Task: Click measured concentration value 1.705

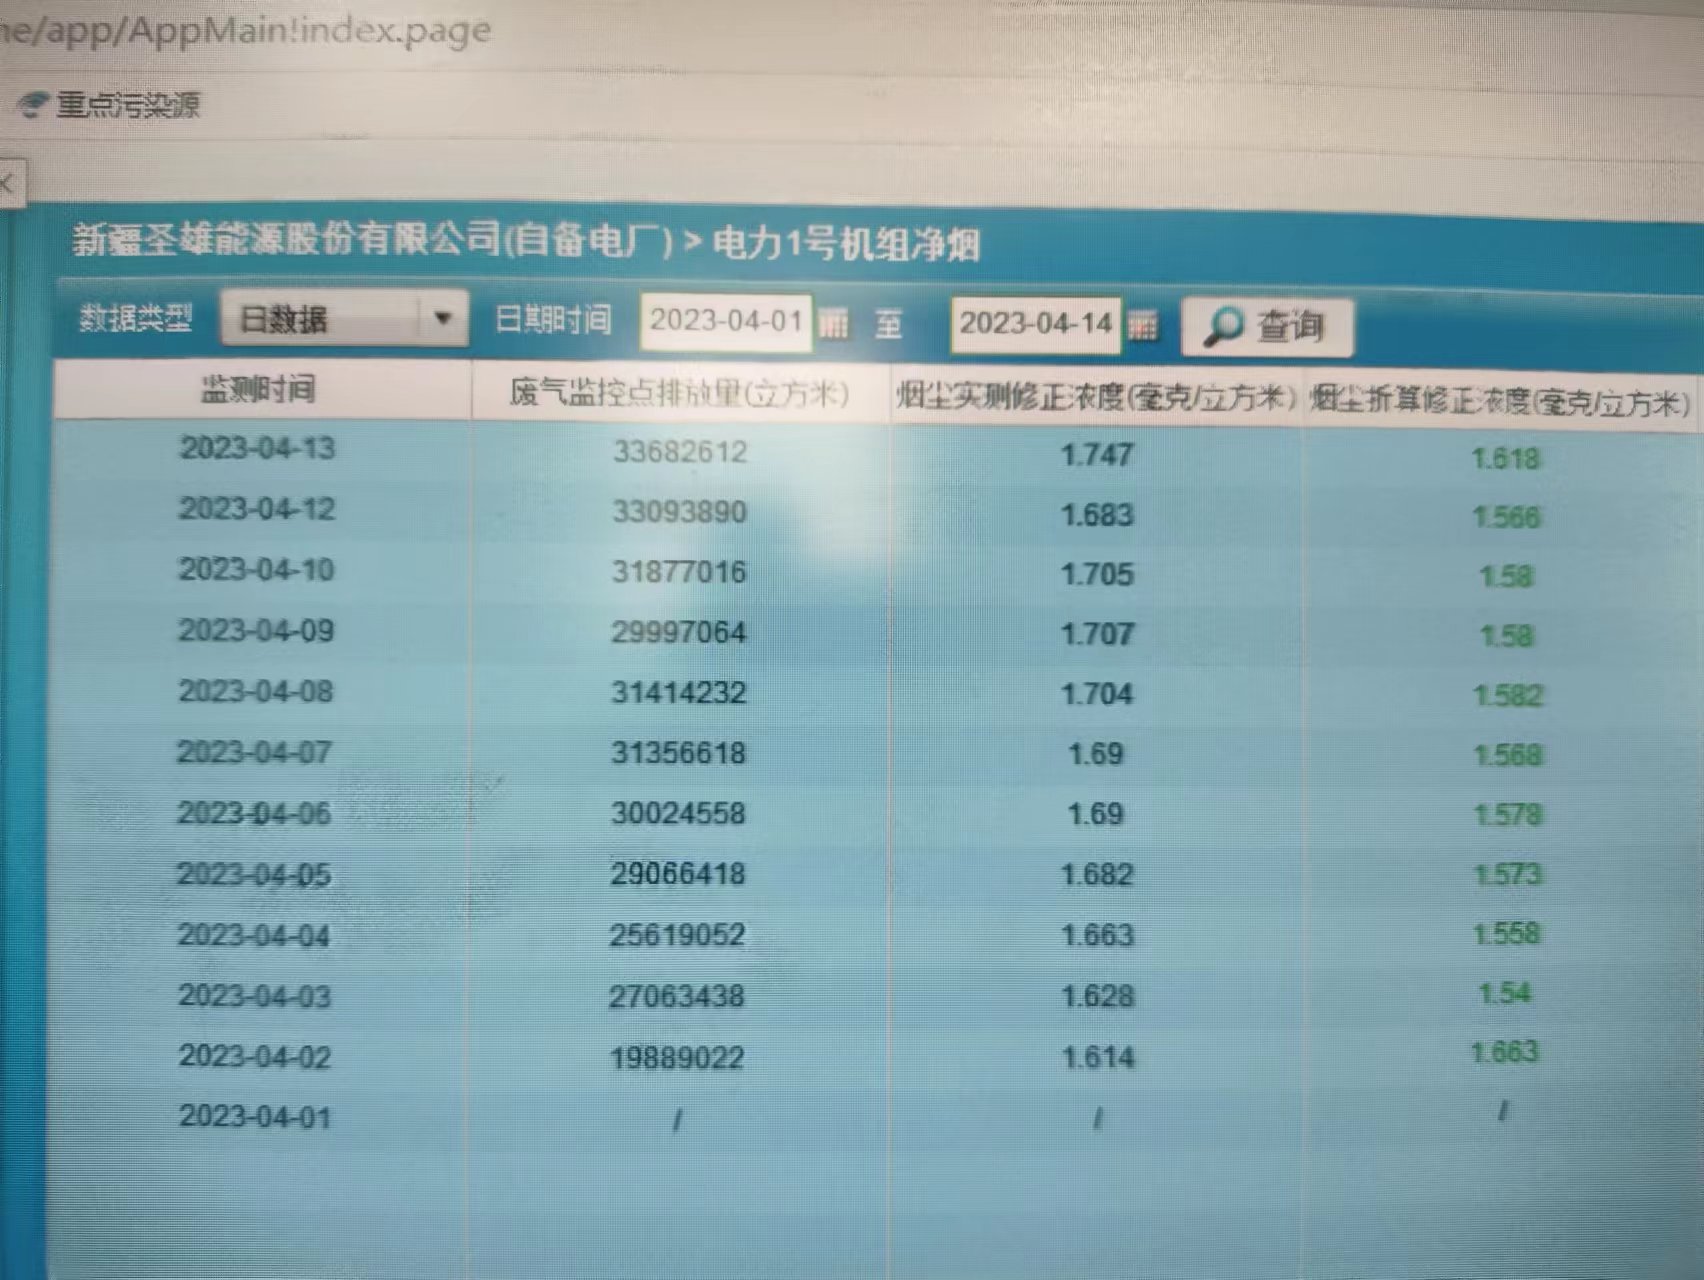Action: pyautogui.click(x=1097, y=574)
